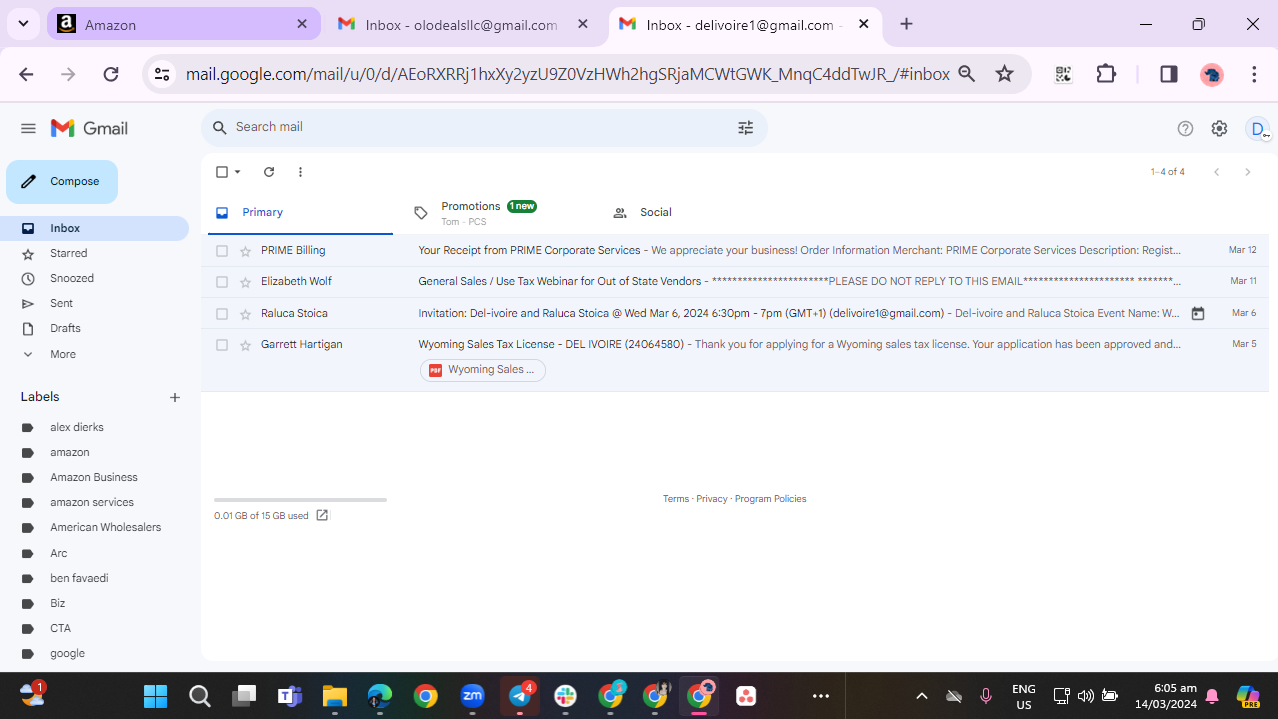Open the tab search dropdown in Chrome
The width and height of the screenshot is (1278, 719).
[x=22, y=24]
